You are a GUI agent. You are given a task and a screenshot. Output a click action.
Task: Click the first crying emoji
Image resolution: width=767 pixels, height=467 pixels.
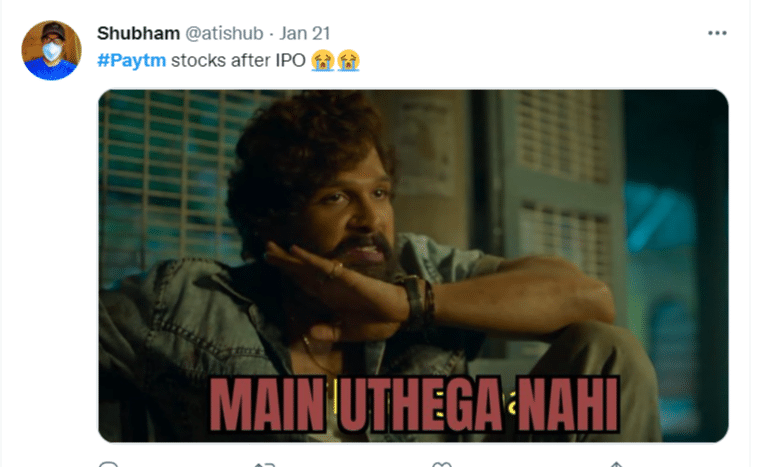click(322, 61)
